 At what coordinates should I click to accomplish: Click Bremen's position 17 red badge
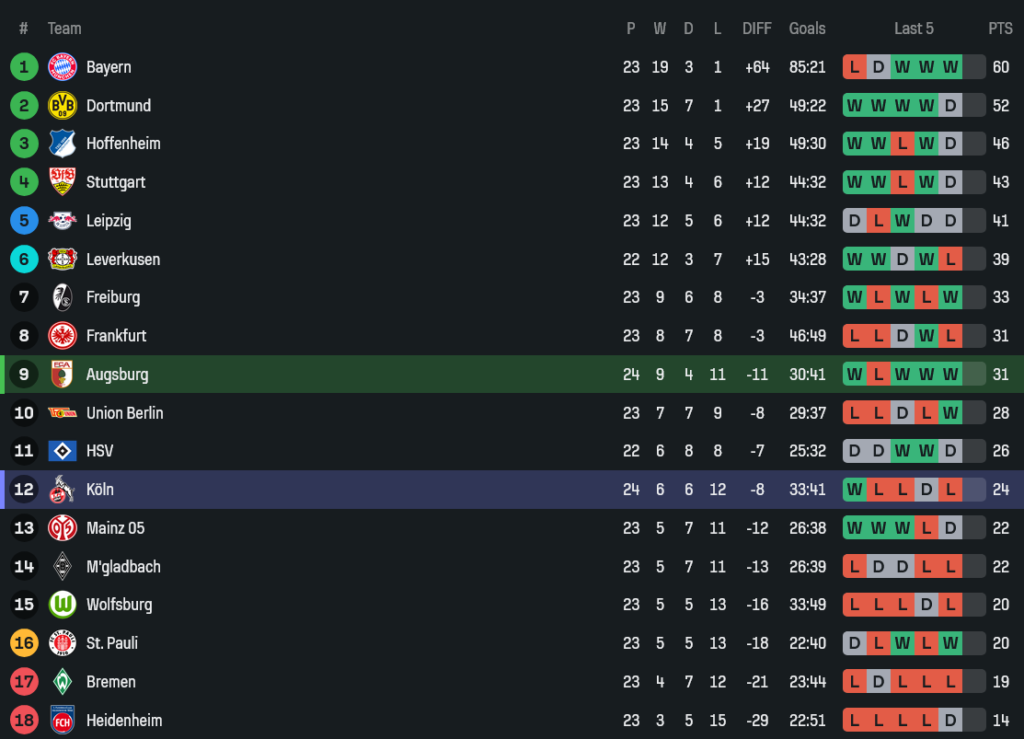[x=24, y=681]
